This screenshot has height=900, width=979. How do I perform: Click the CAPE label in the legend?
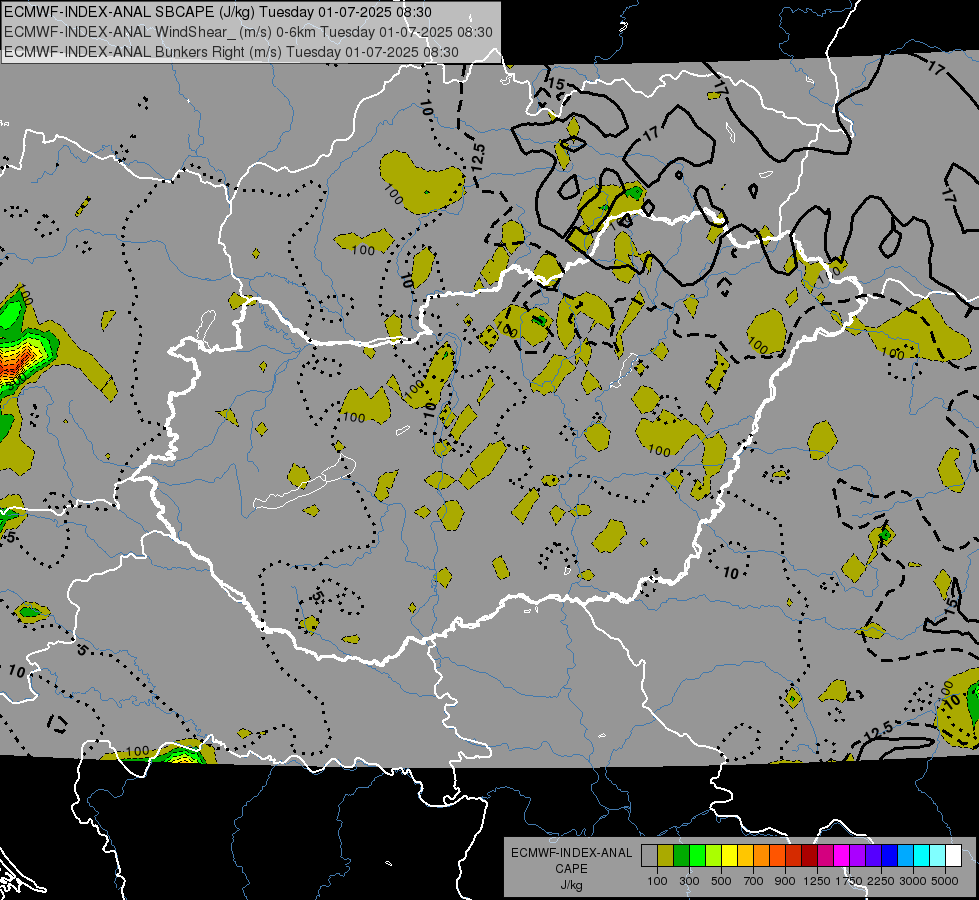(x=571, y=869)
